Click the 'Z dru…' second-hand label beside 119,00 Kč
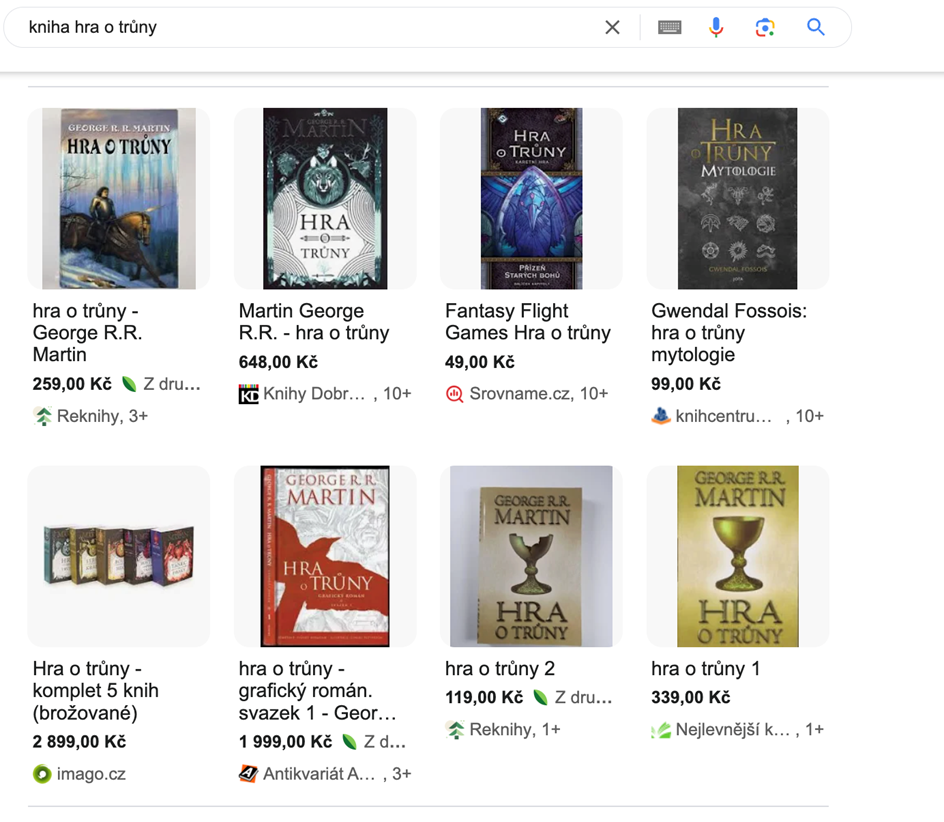 (x=583, y=697)
